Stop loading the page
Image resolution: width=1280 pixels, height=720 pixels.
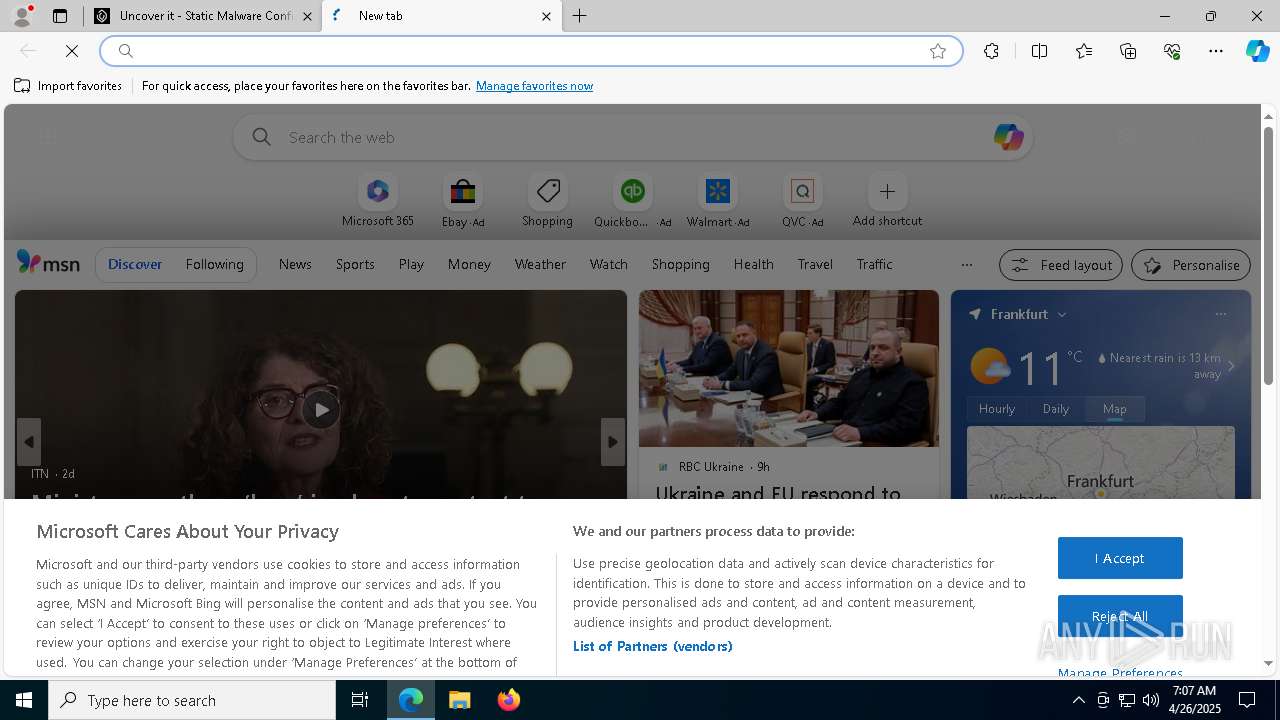72,51
